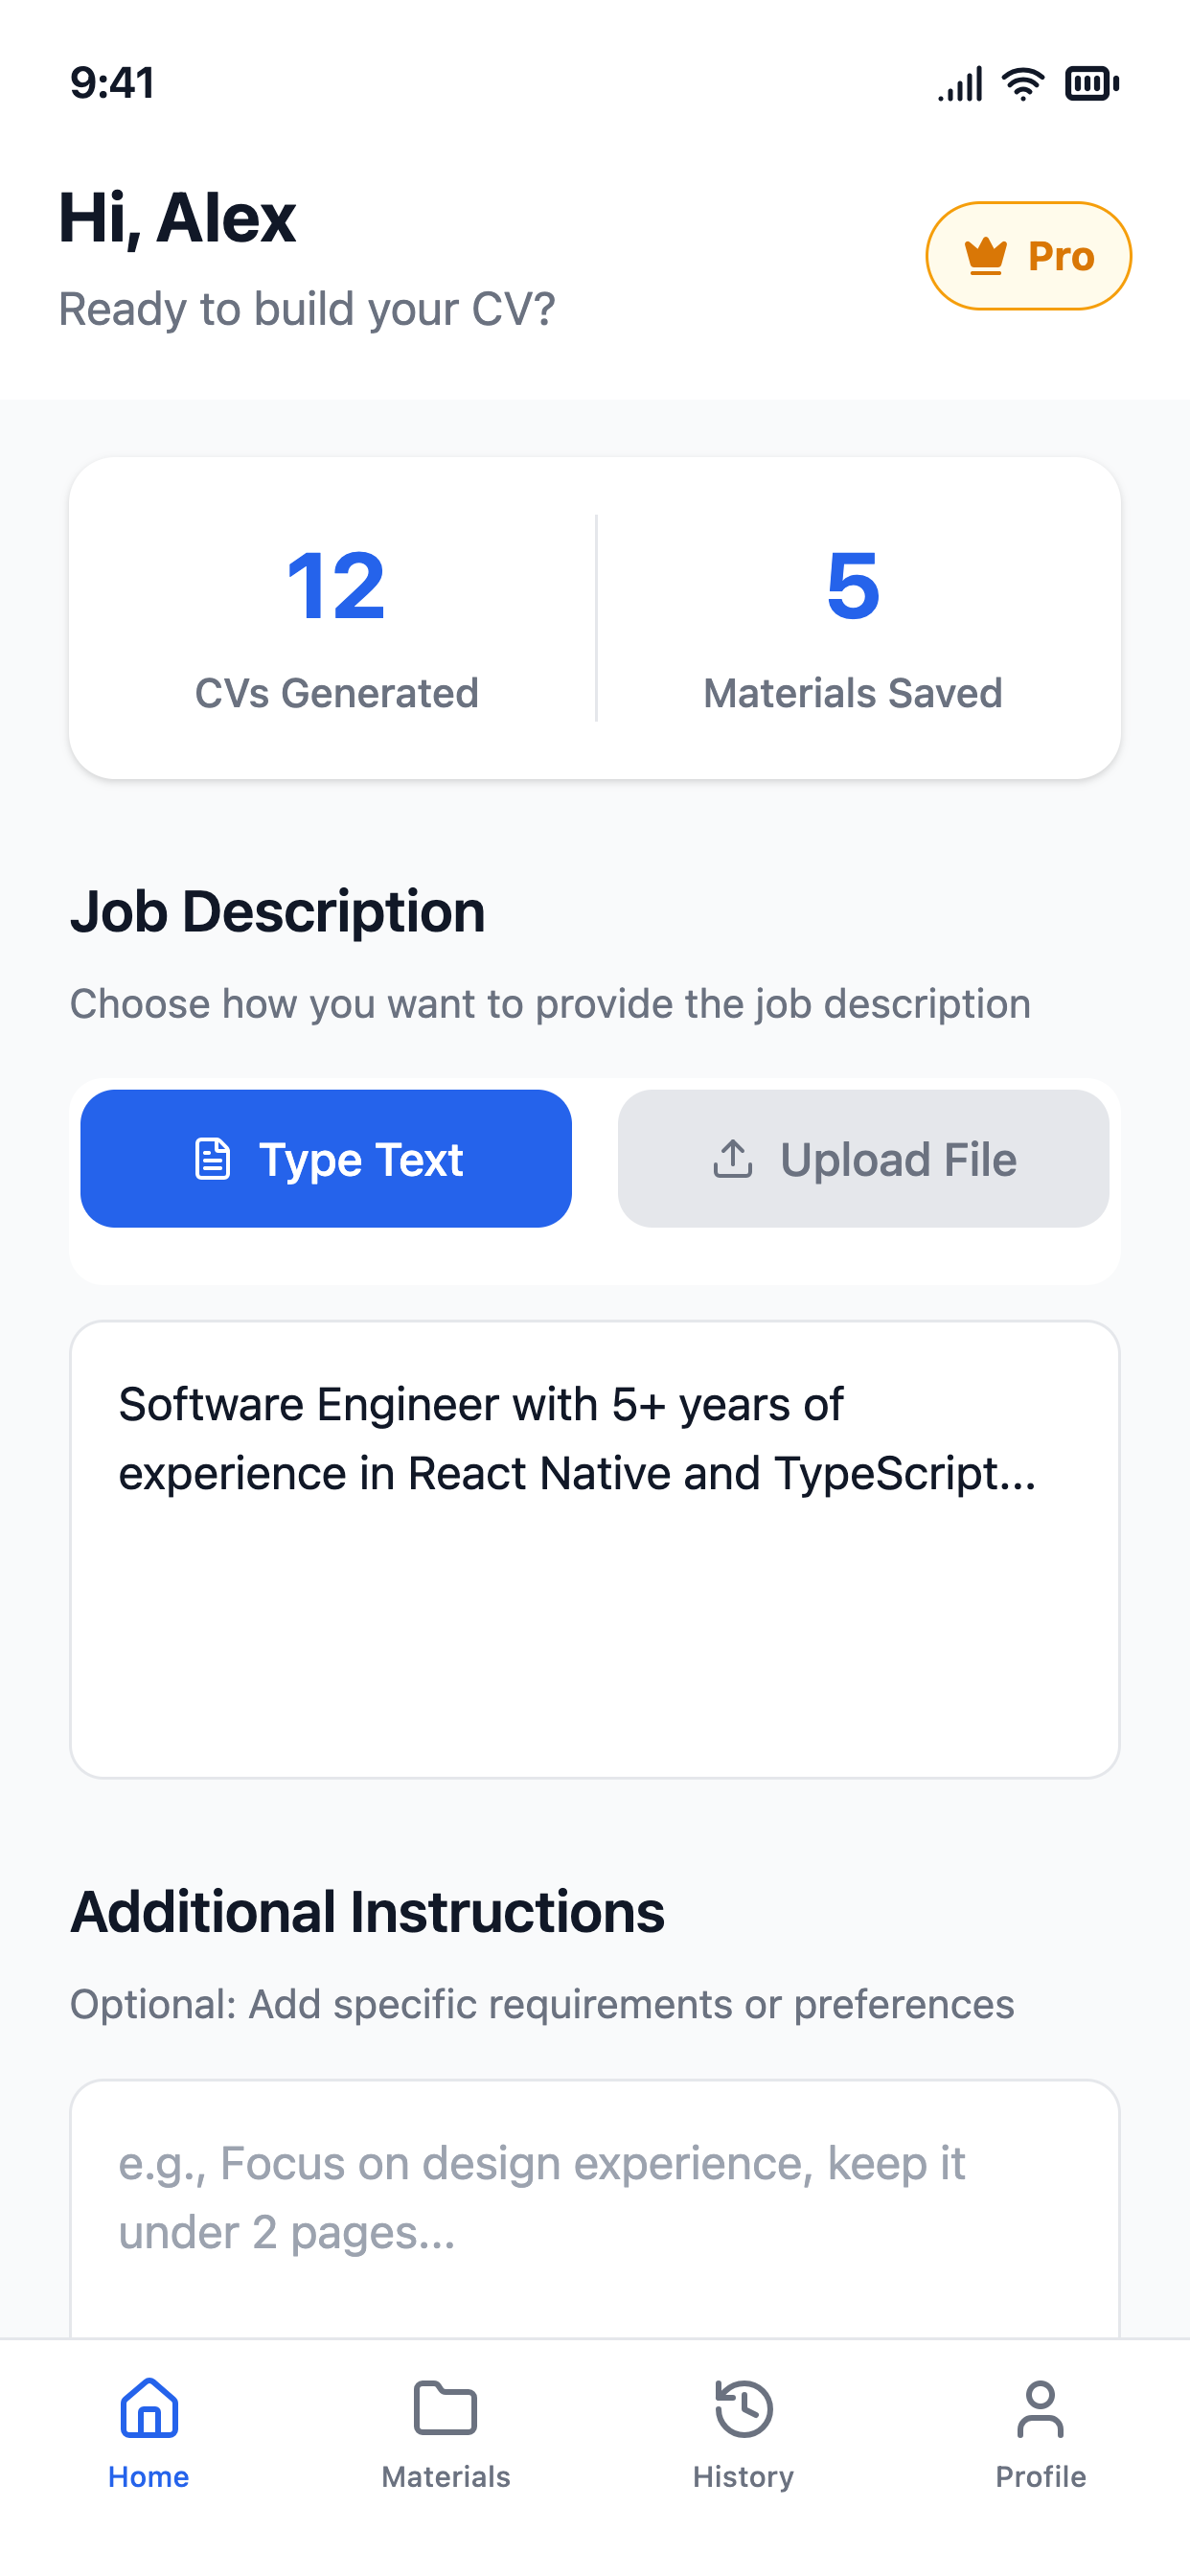Tap the cellular signal bars icon
1190x2576 pixels.
(x=961, y=84)
